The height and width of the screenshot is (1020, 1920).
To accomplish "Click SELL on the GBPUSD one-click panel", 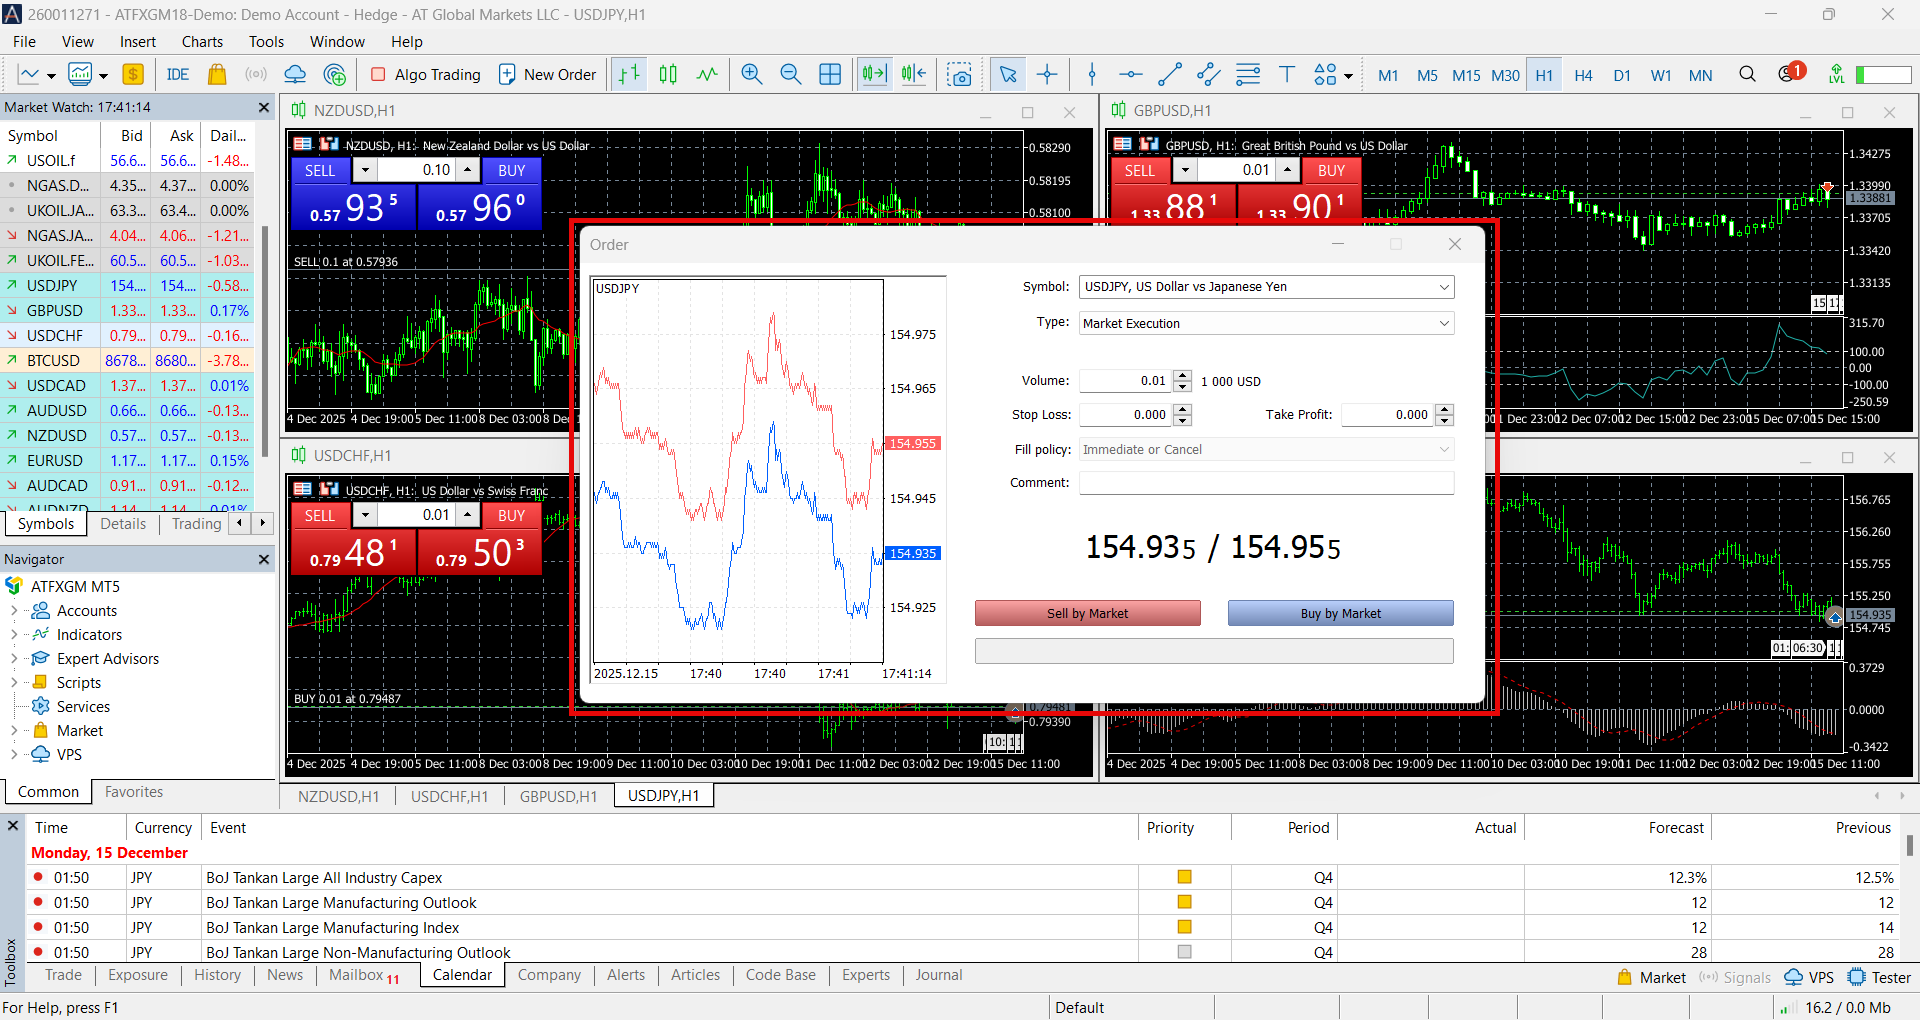I will coord(1140,171).
